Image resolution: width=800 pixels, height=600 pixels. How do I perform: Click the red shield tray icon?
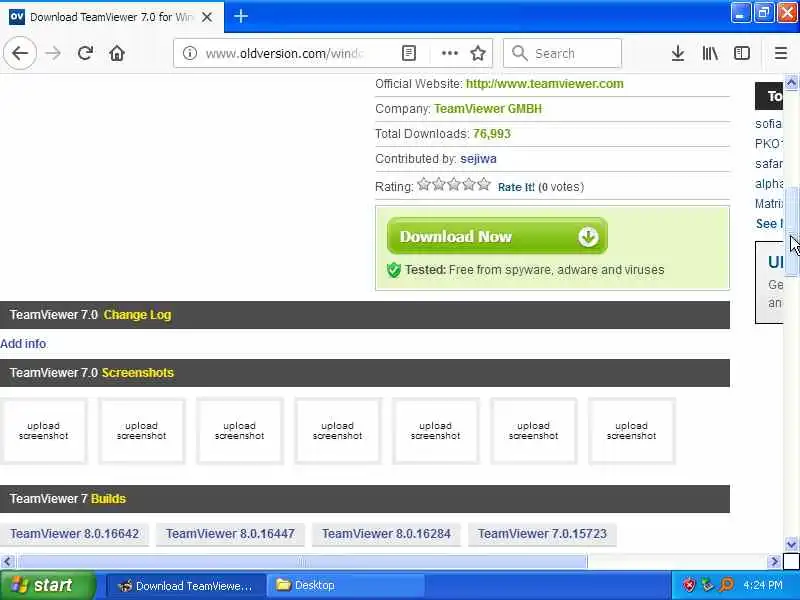689,585
